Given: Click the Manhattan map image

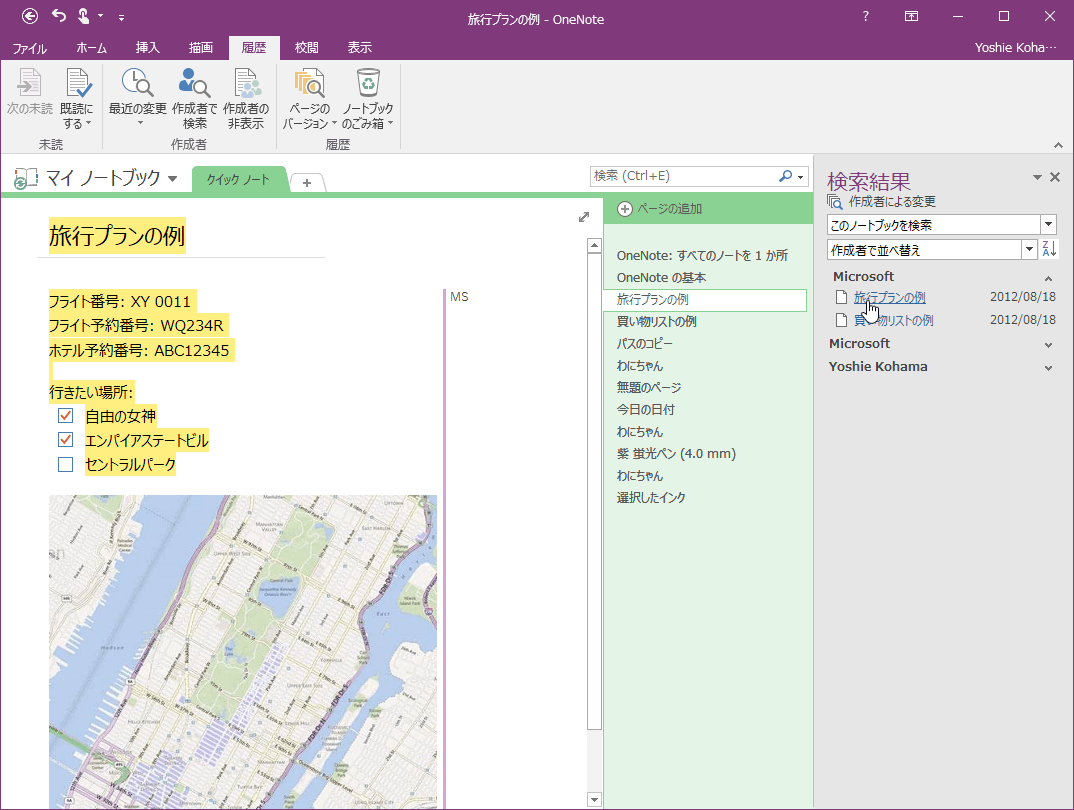Looking at the screenshot, I should tap(242, 651).
